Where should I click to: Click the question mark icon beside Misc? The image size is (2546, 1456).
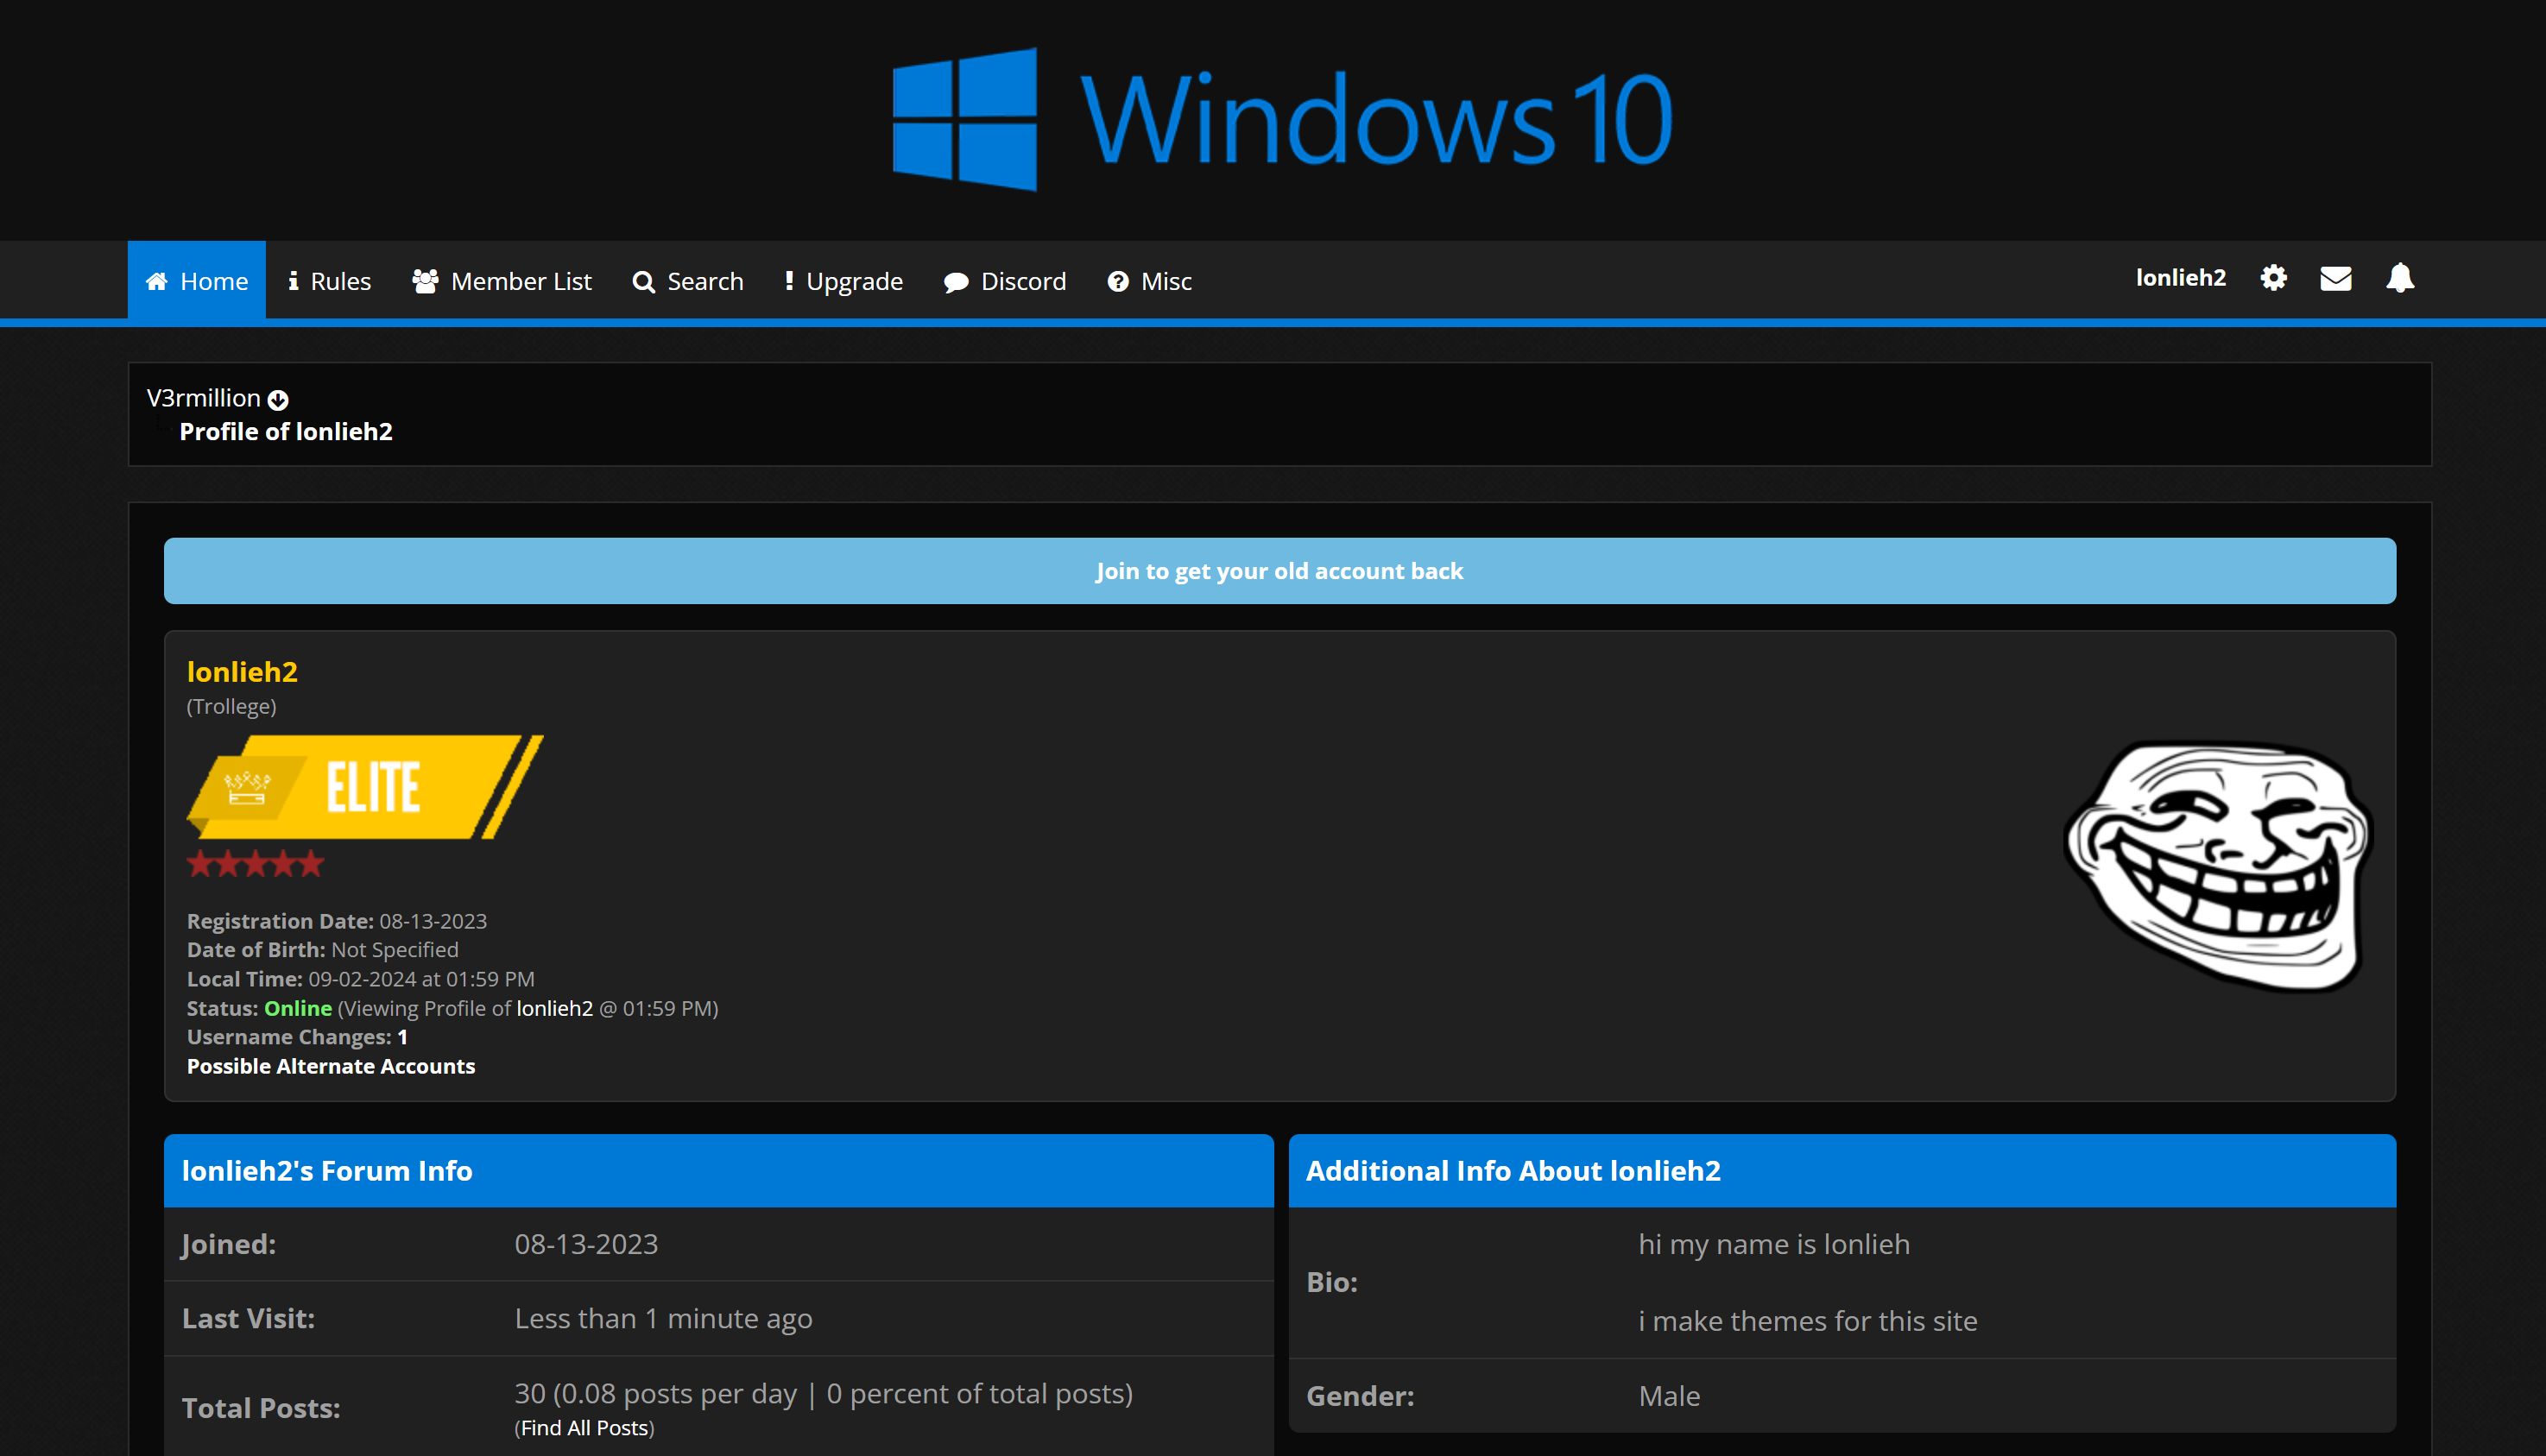point(1118,282)
